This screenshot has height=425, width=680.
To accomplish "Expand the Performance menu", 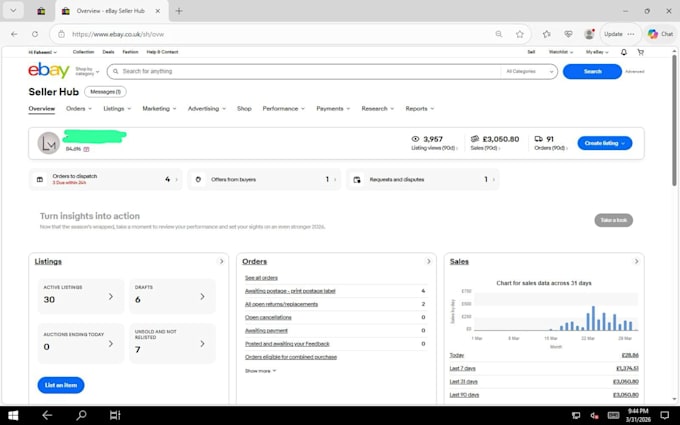I will [284, 109].
